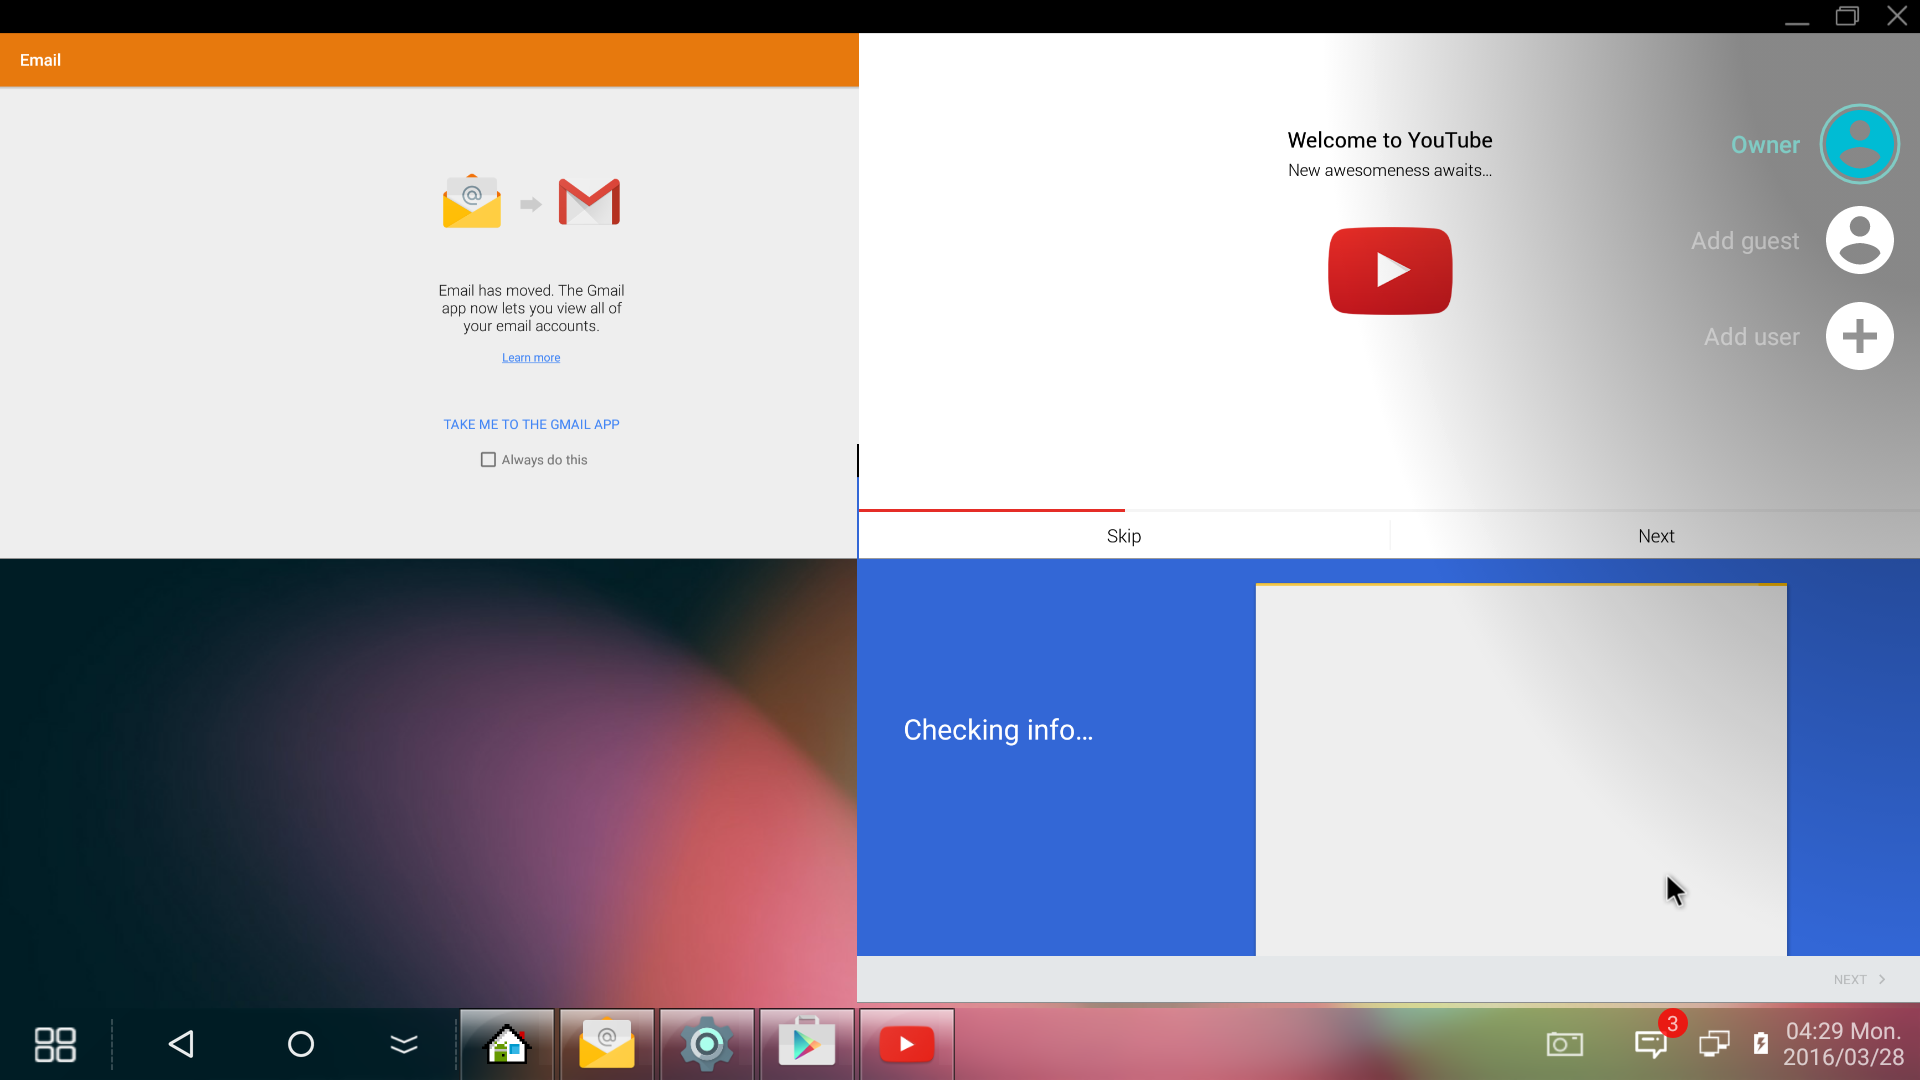Tap the Home circle navigation button

click(x=301, y=1044)
